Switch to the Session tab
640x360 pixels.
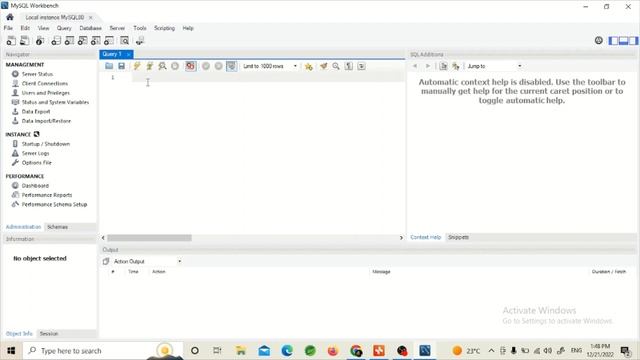pos(49,334)
